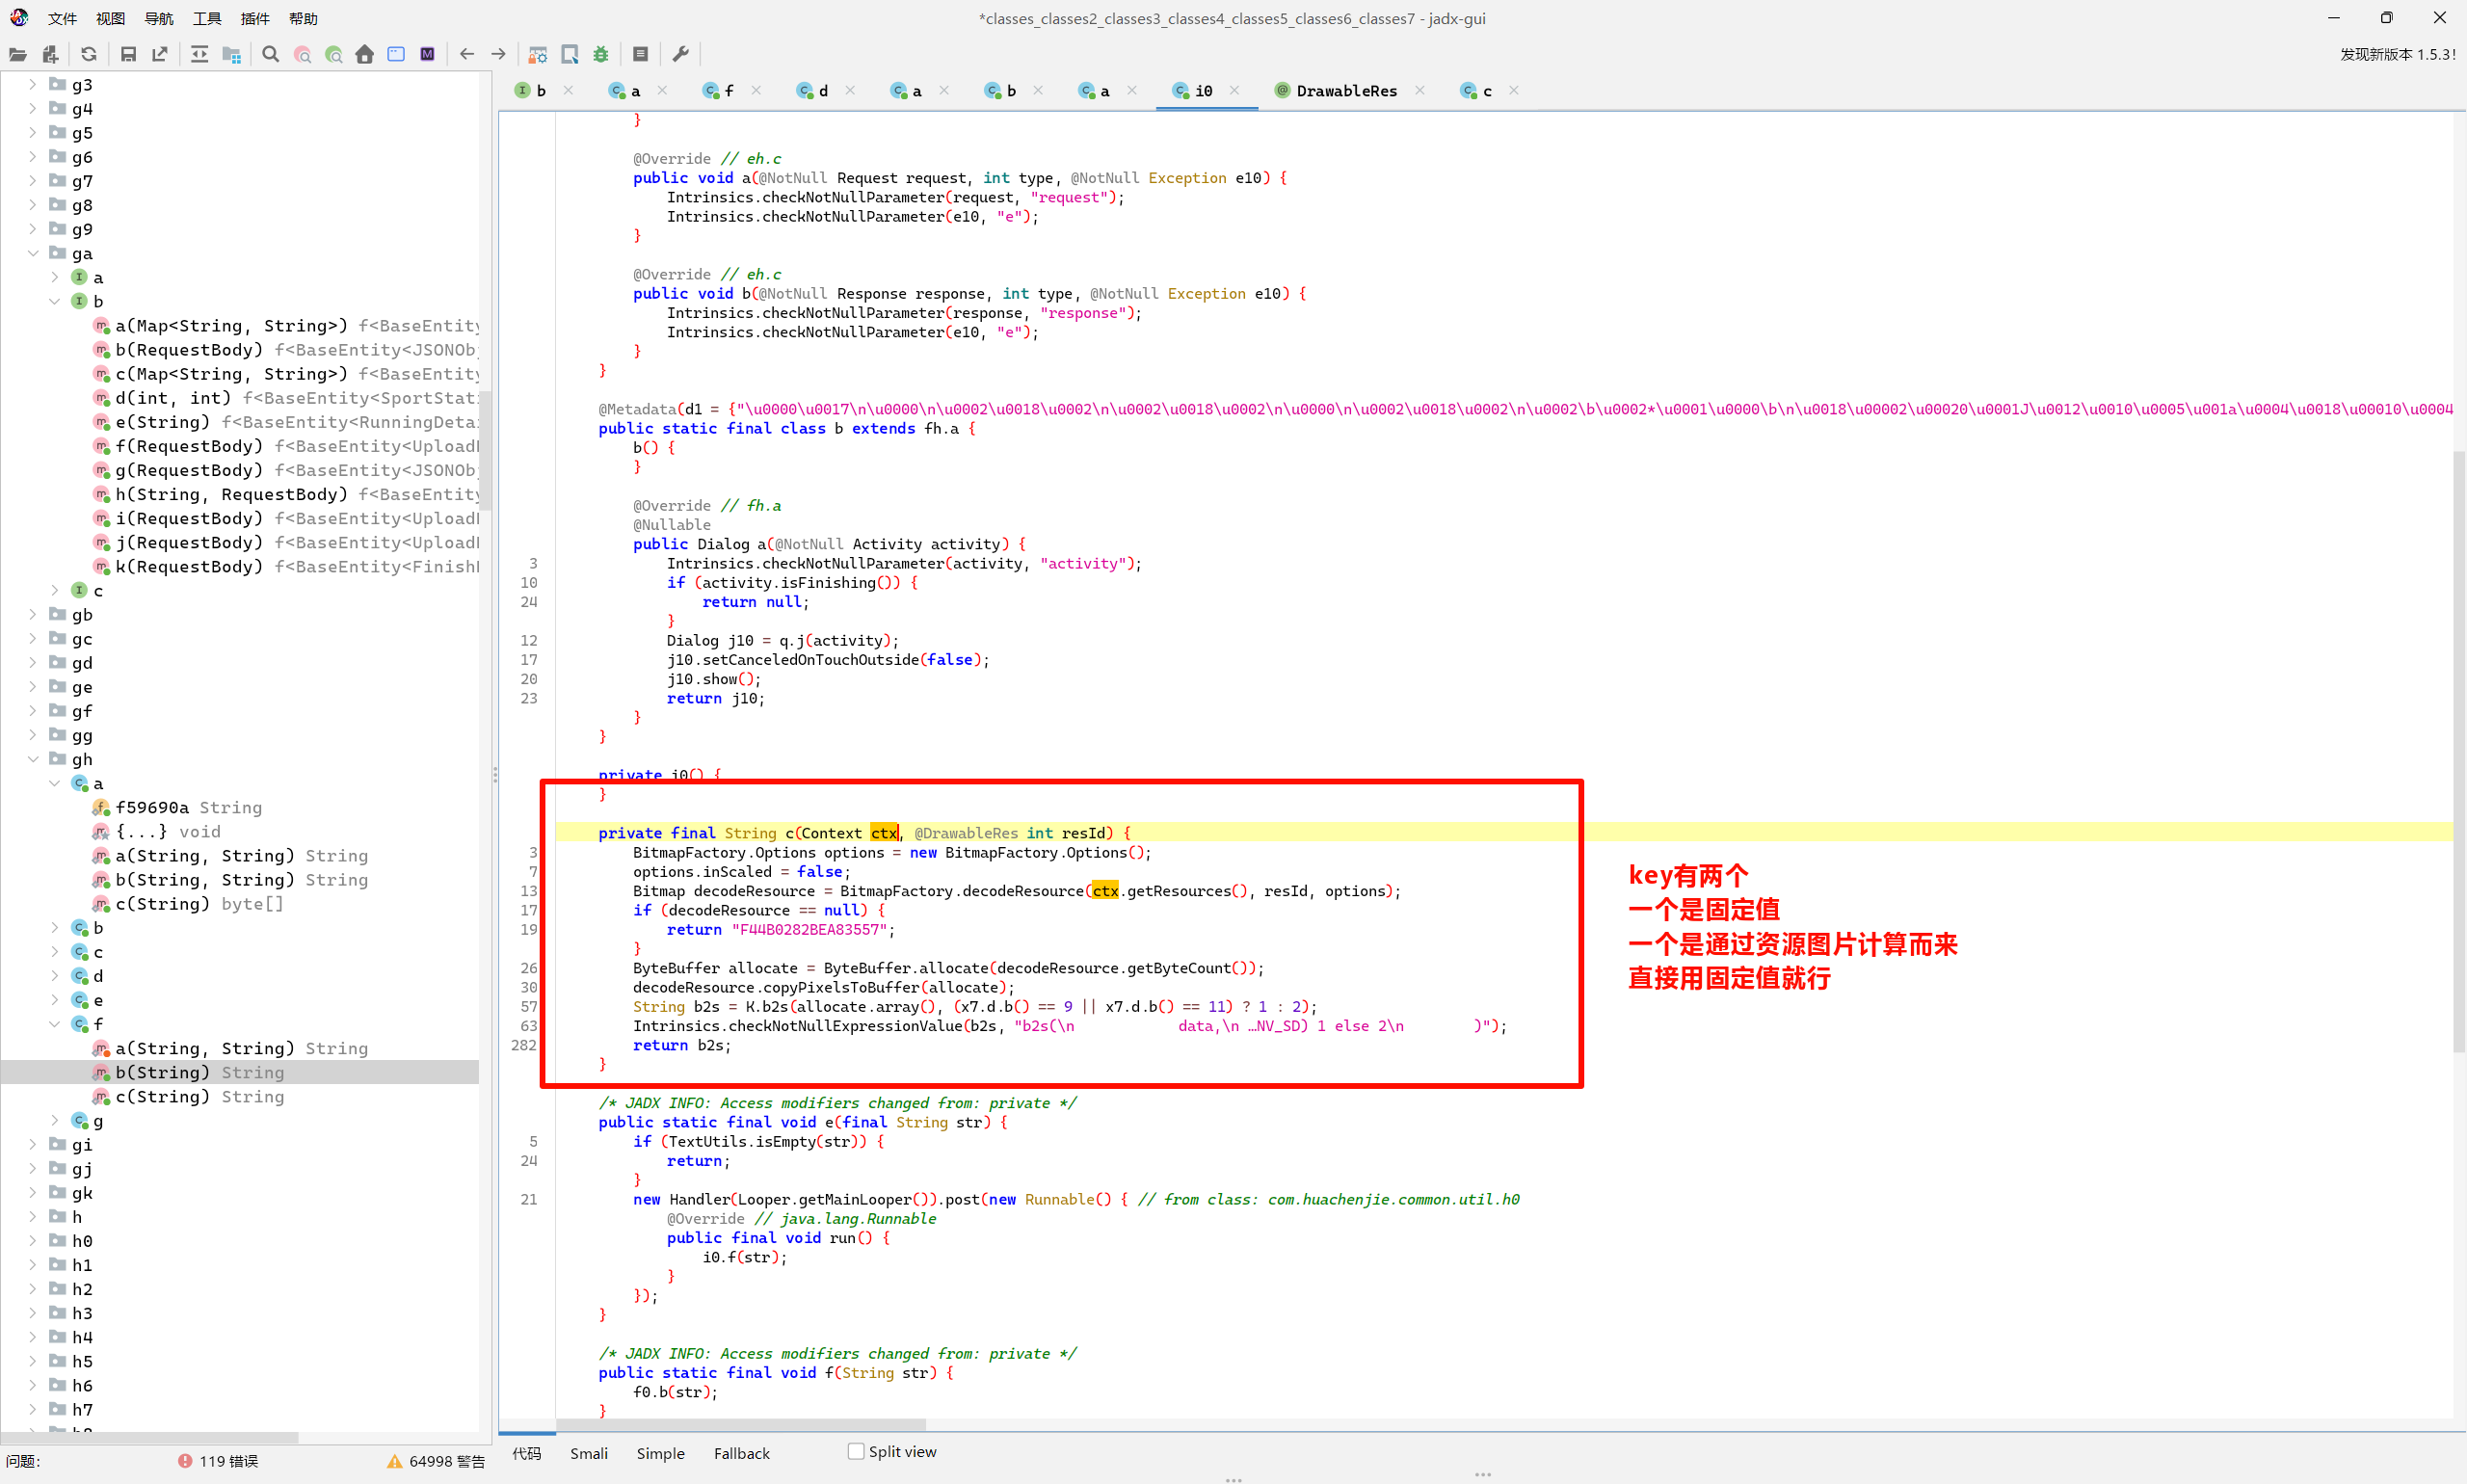Collapse the gh package node
This screenshot has width=2467, height=1484.
pyautogui.click(x=33, y=759)
